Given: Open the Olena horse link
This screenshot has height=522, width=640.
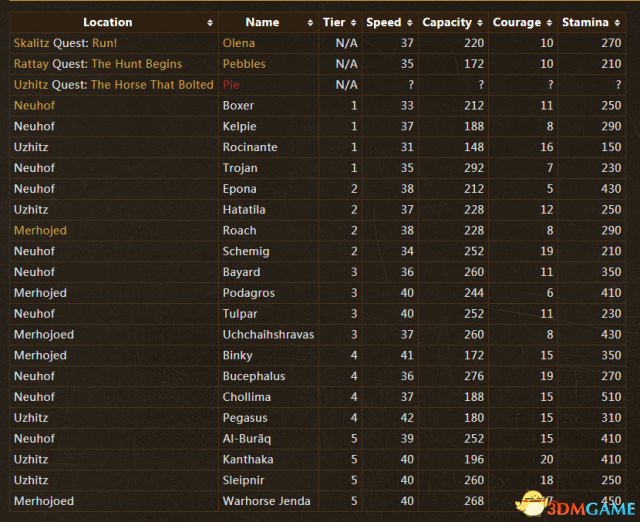Looking at the screenshot, I should click(x=239, y=43).
